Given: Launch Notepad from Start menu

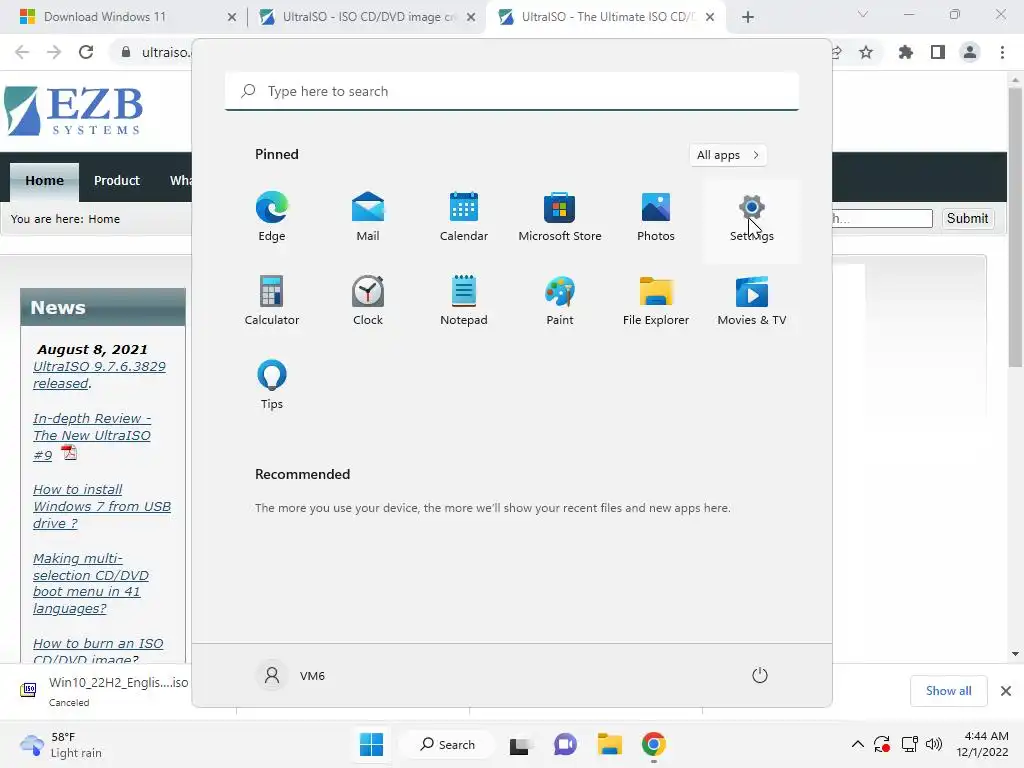Looking at the screenshot, I should 464,301.
